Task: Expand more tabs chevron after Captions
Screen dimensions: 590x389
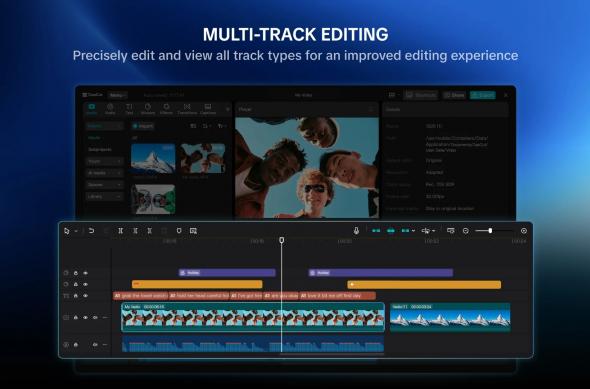Action: [227, 109]
